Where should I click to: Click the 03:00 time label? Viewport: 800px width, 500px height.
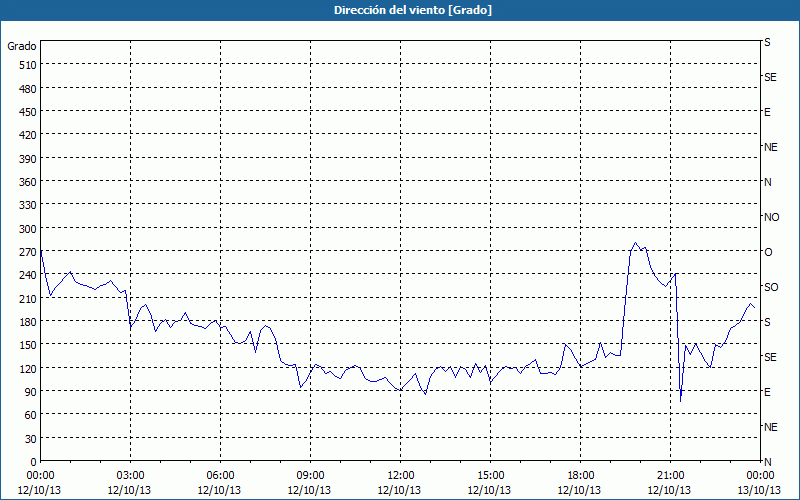tap(130, 476)
